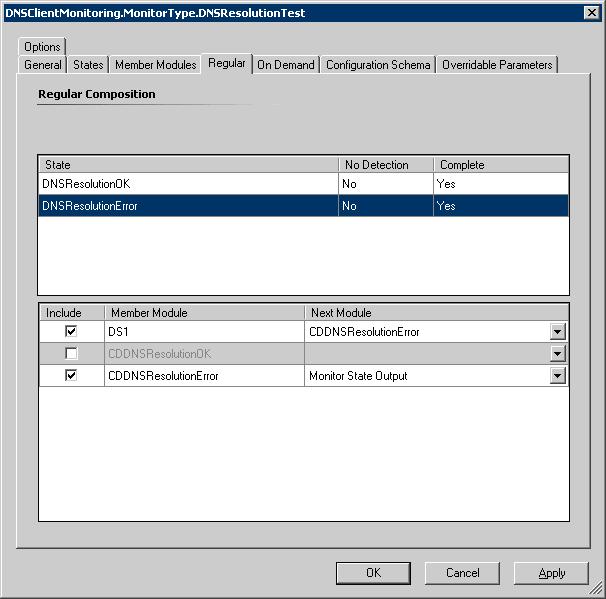
Task: Select the On Demand tab
Action: click(286, 65)
